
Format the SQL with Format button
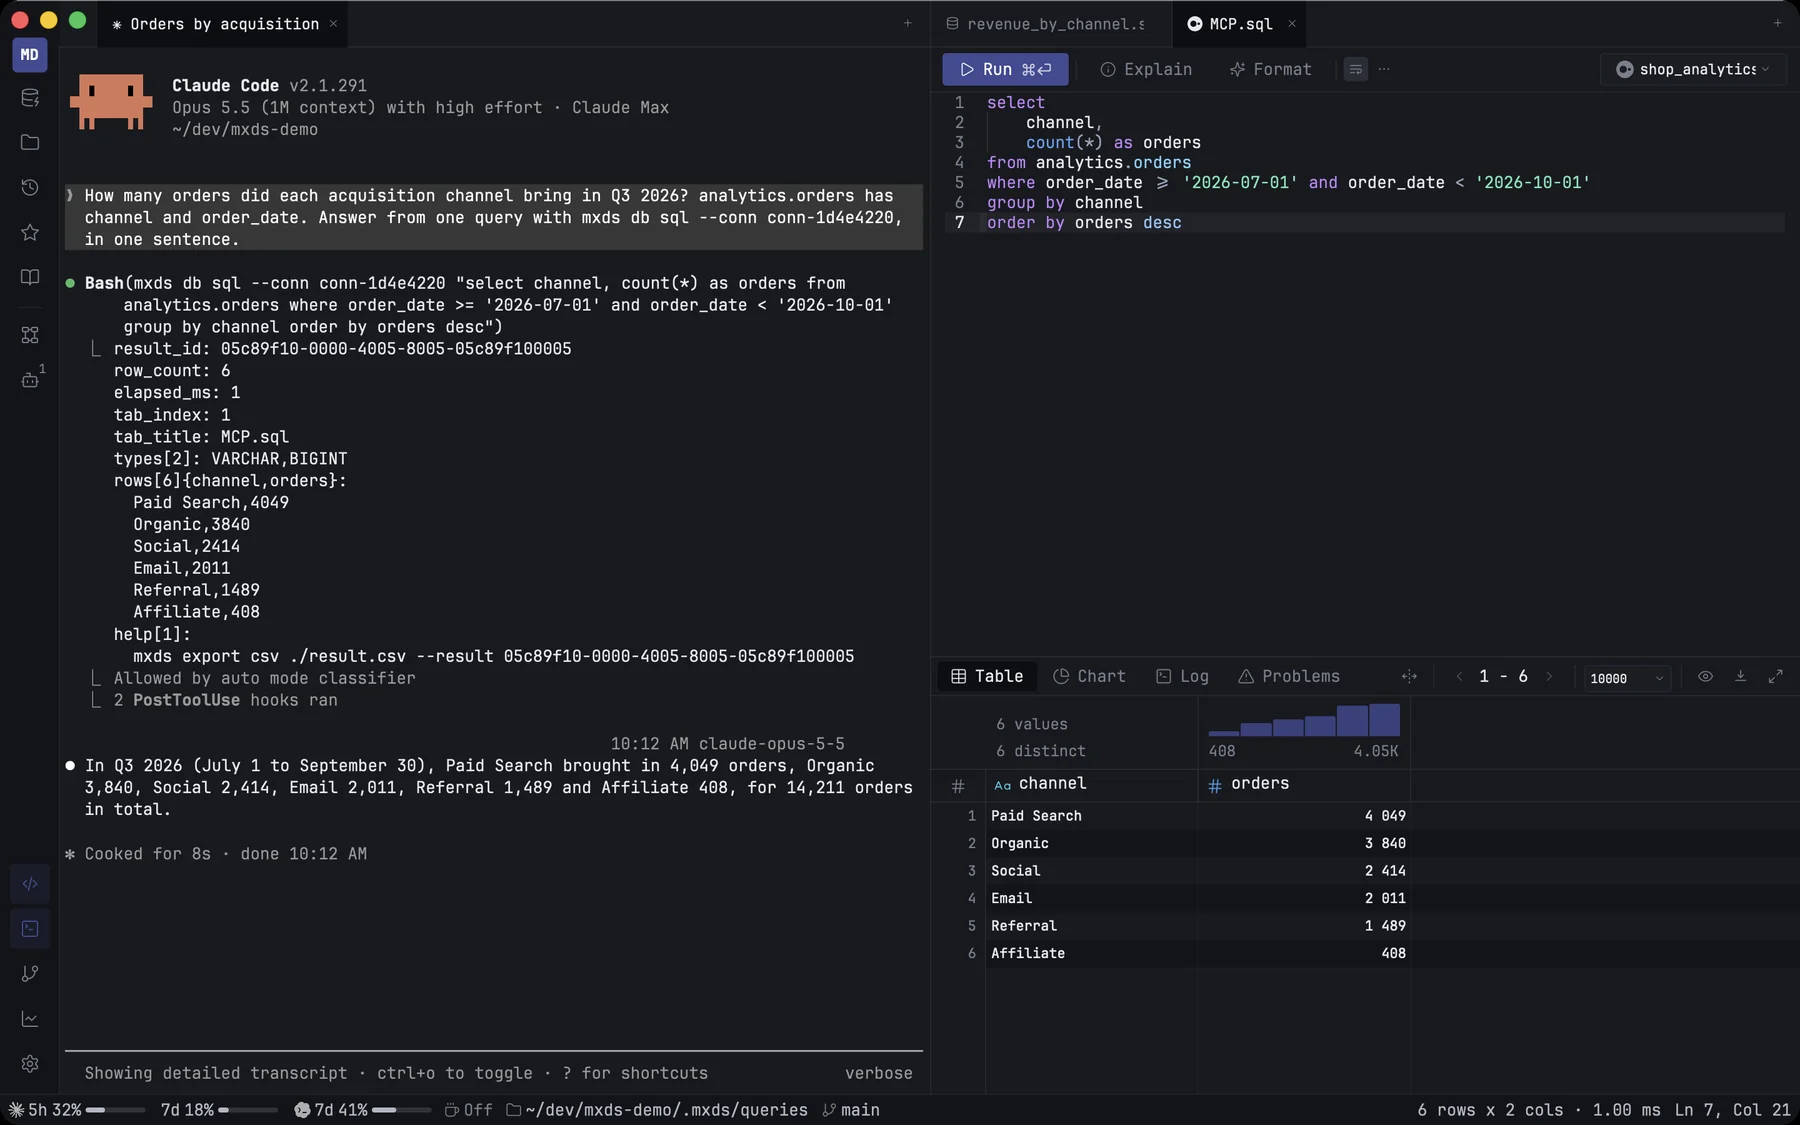point(1270,69)
